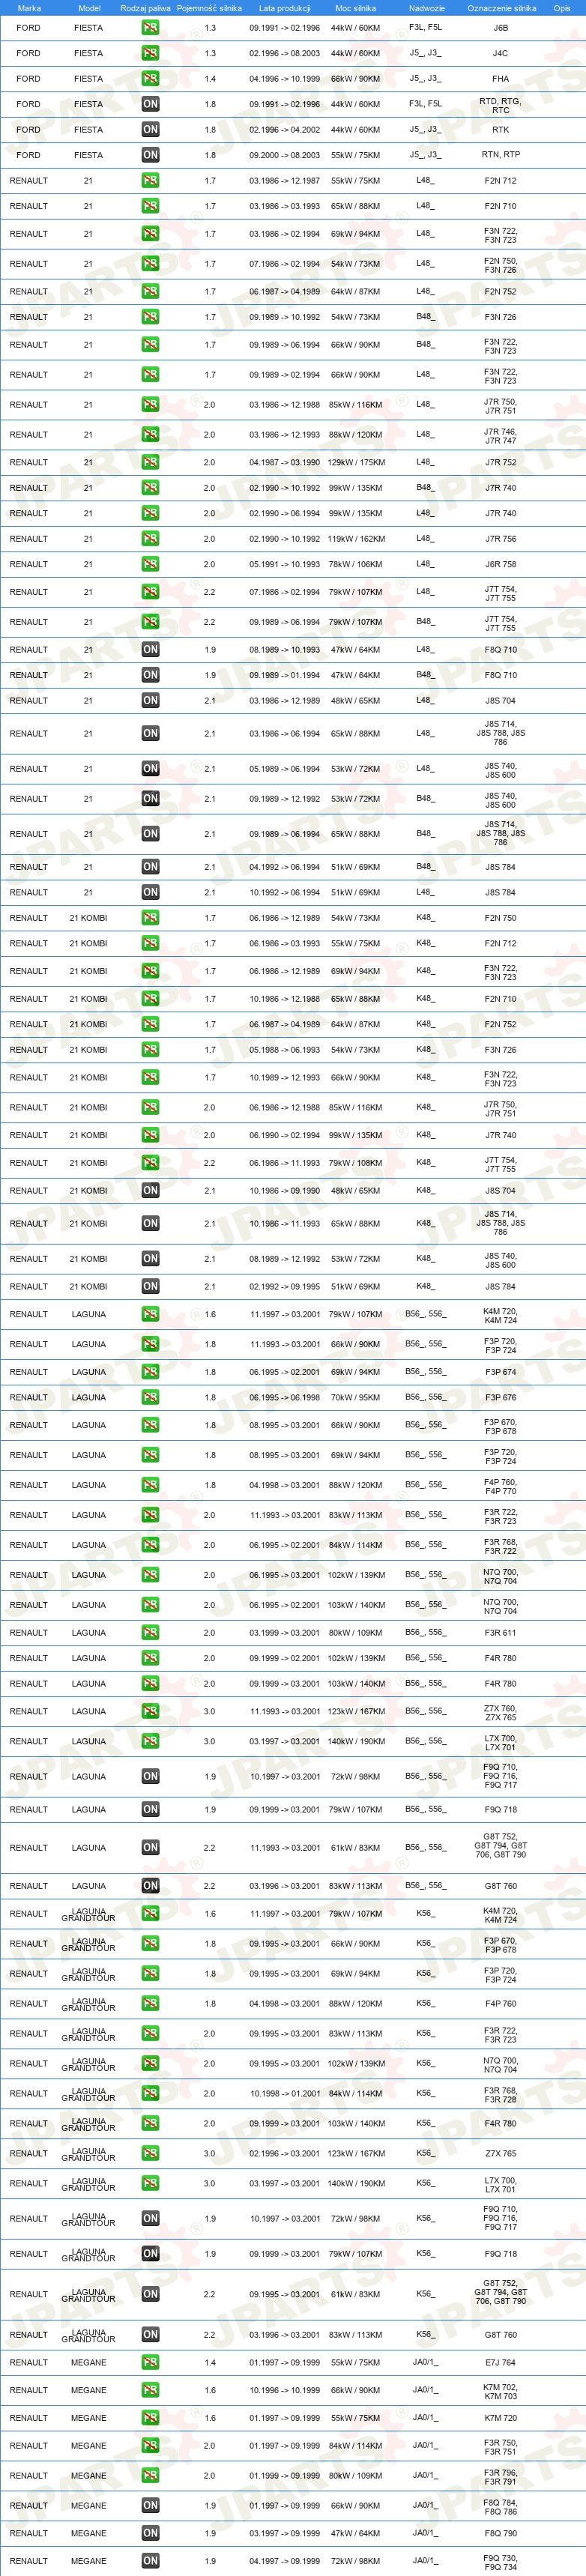
Task: Click the Nadwozie column header
Action: coord(426,8)
